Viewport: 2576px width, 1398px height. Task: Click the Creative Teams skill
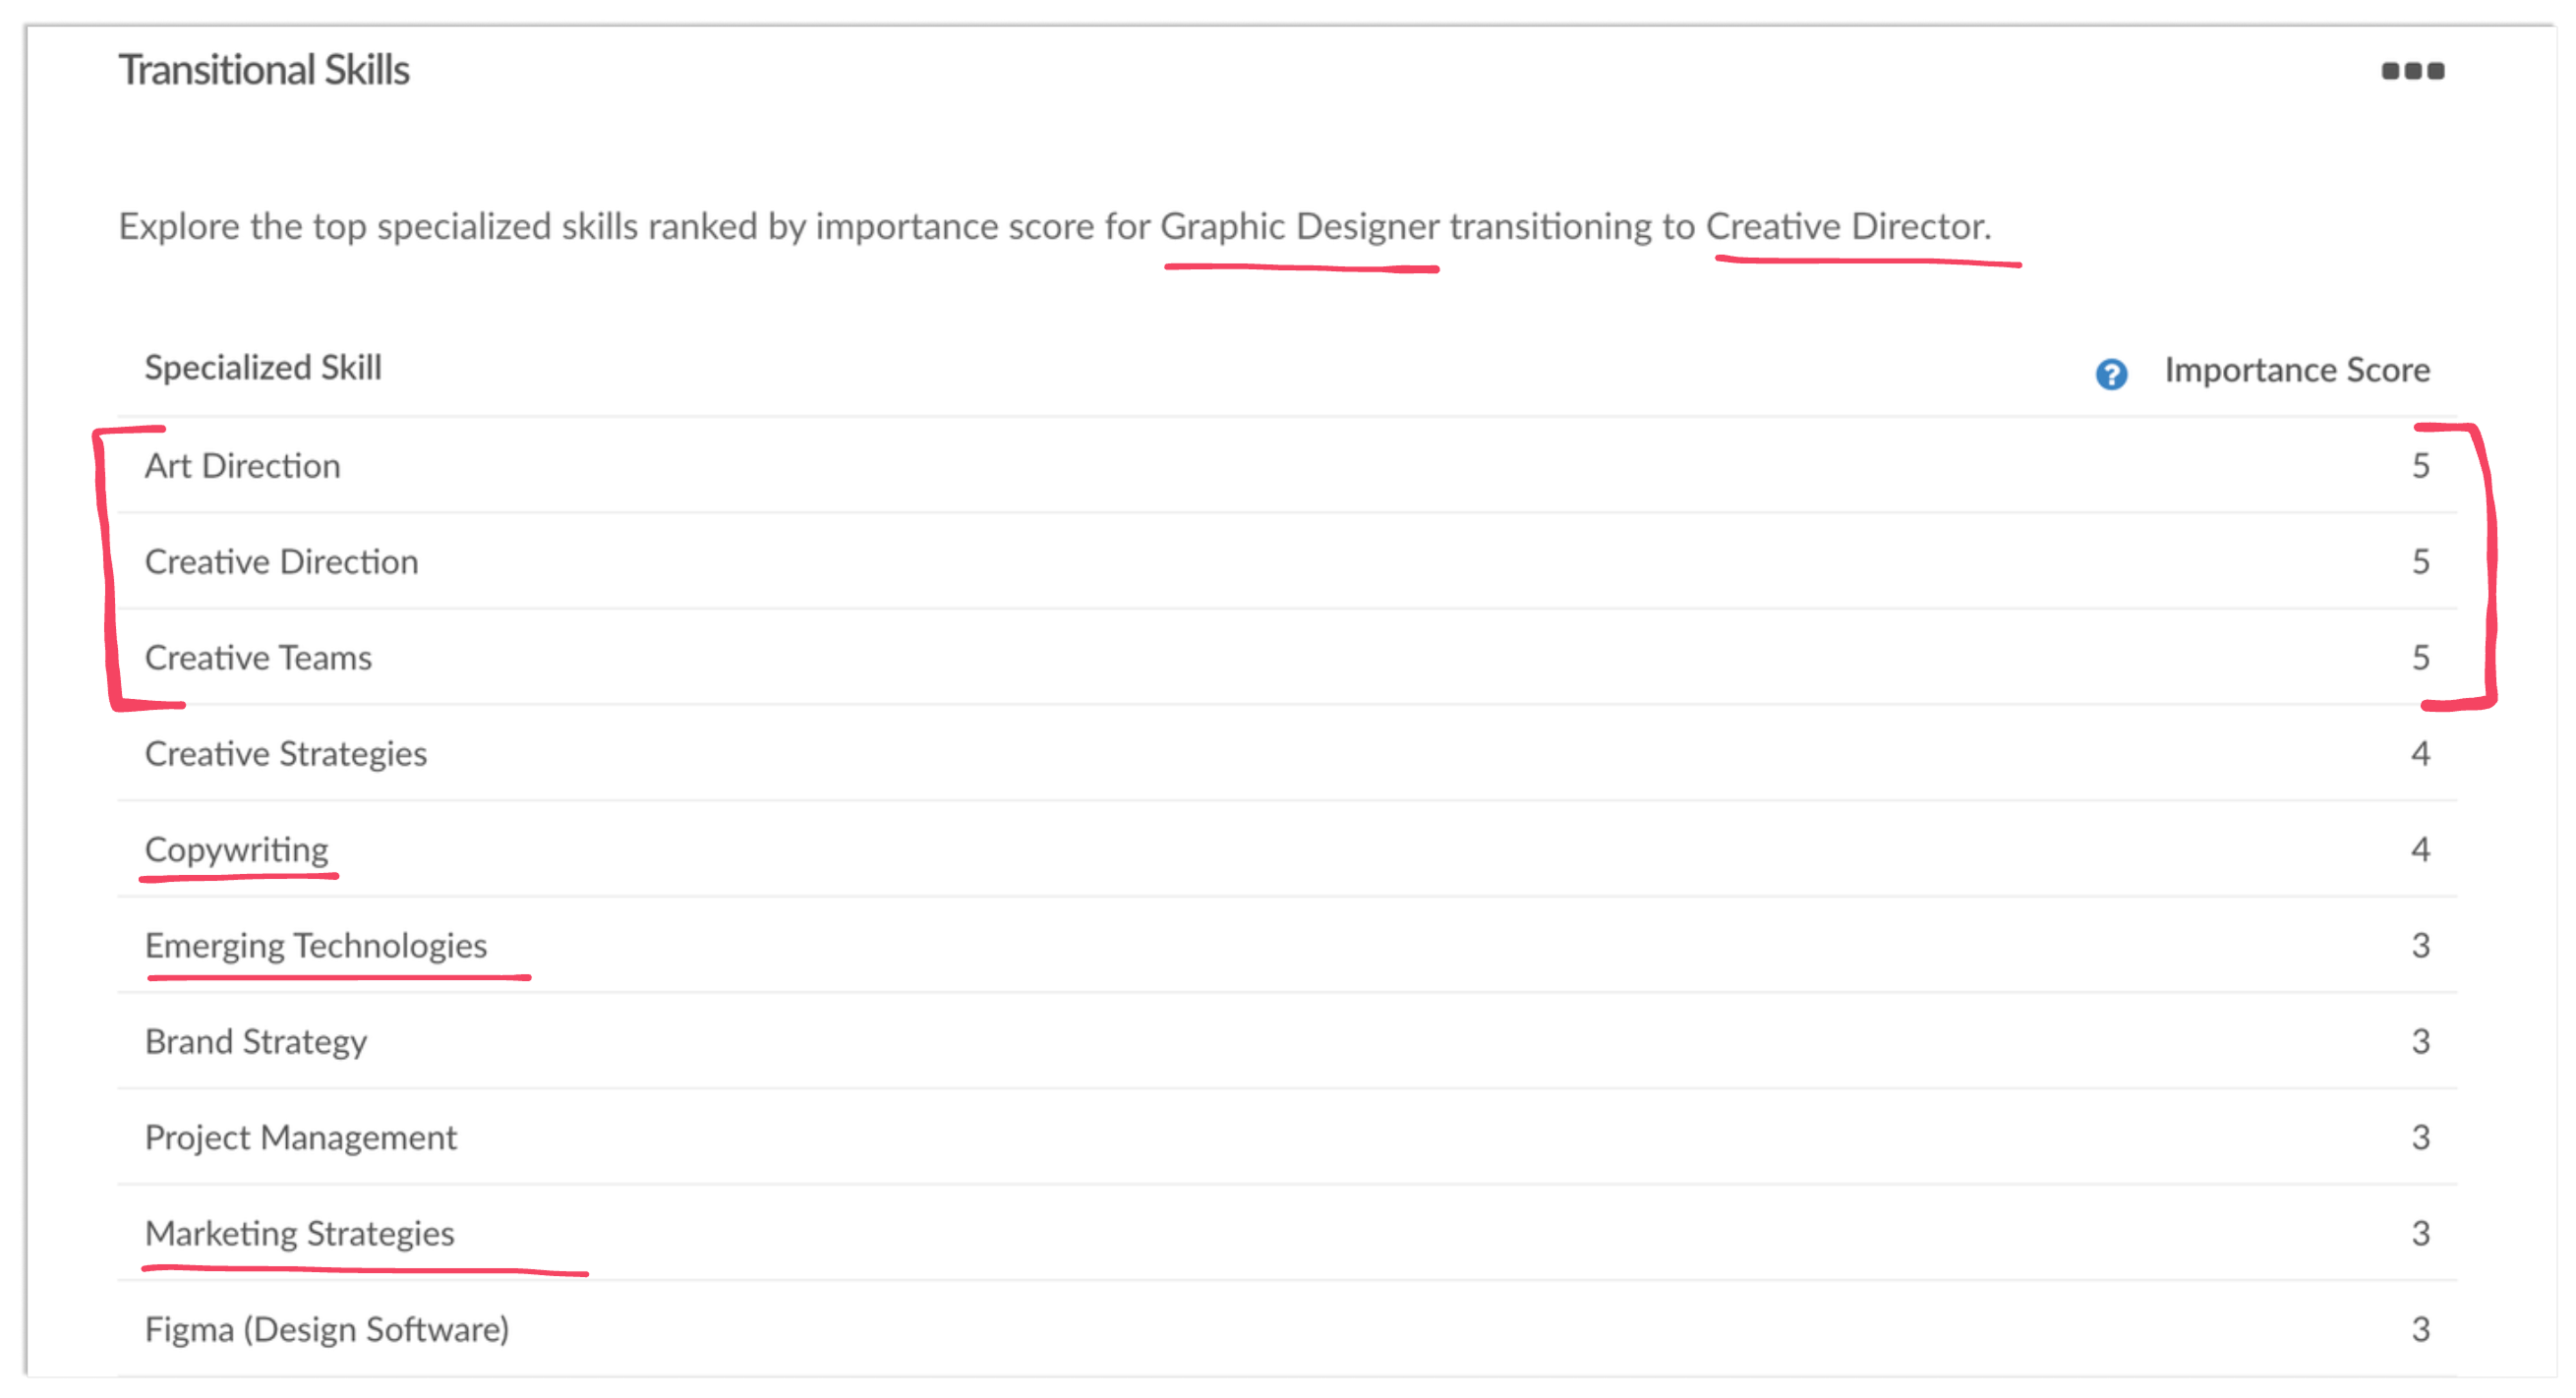(258, 658)
